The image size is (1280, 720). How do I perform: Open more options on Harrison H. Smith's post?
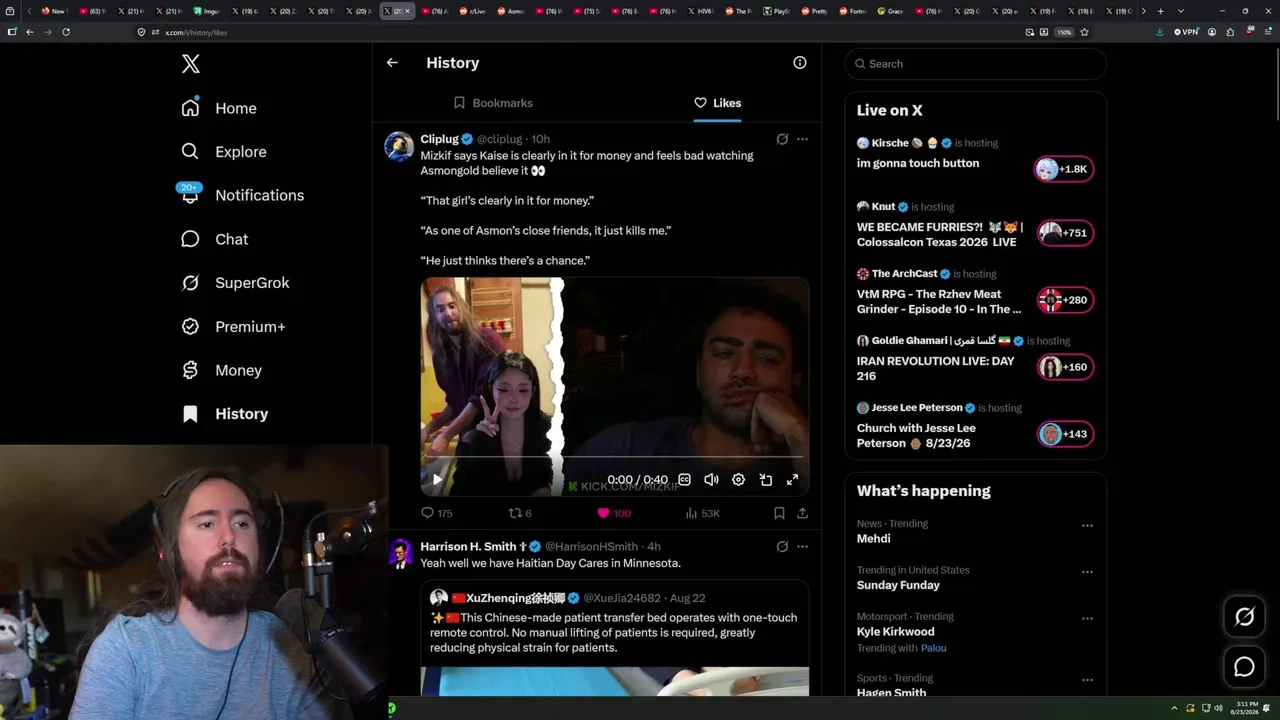802,547
